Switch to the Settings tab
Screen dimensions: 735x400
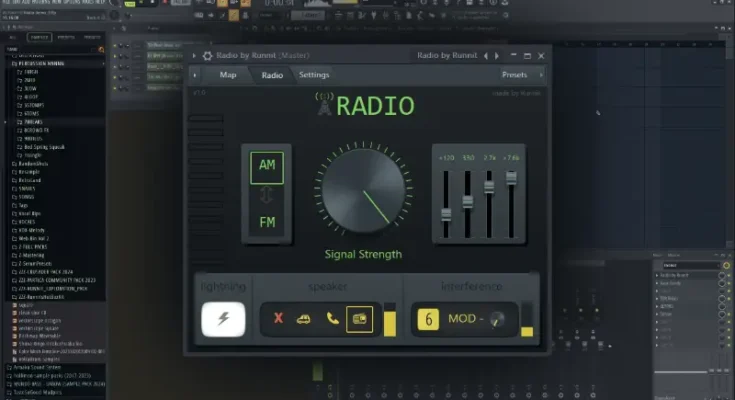313,75
